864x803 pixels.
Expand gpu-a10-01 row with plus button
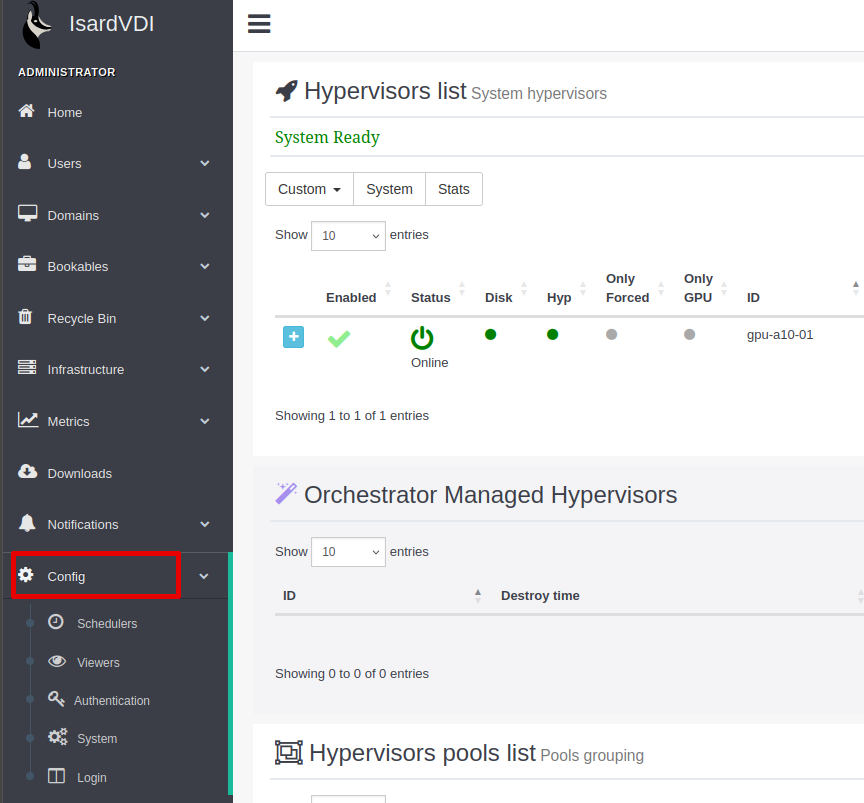coord(293,337)
